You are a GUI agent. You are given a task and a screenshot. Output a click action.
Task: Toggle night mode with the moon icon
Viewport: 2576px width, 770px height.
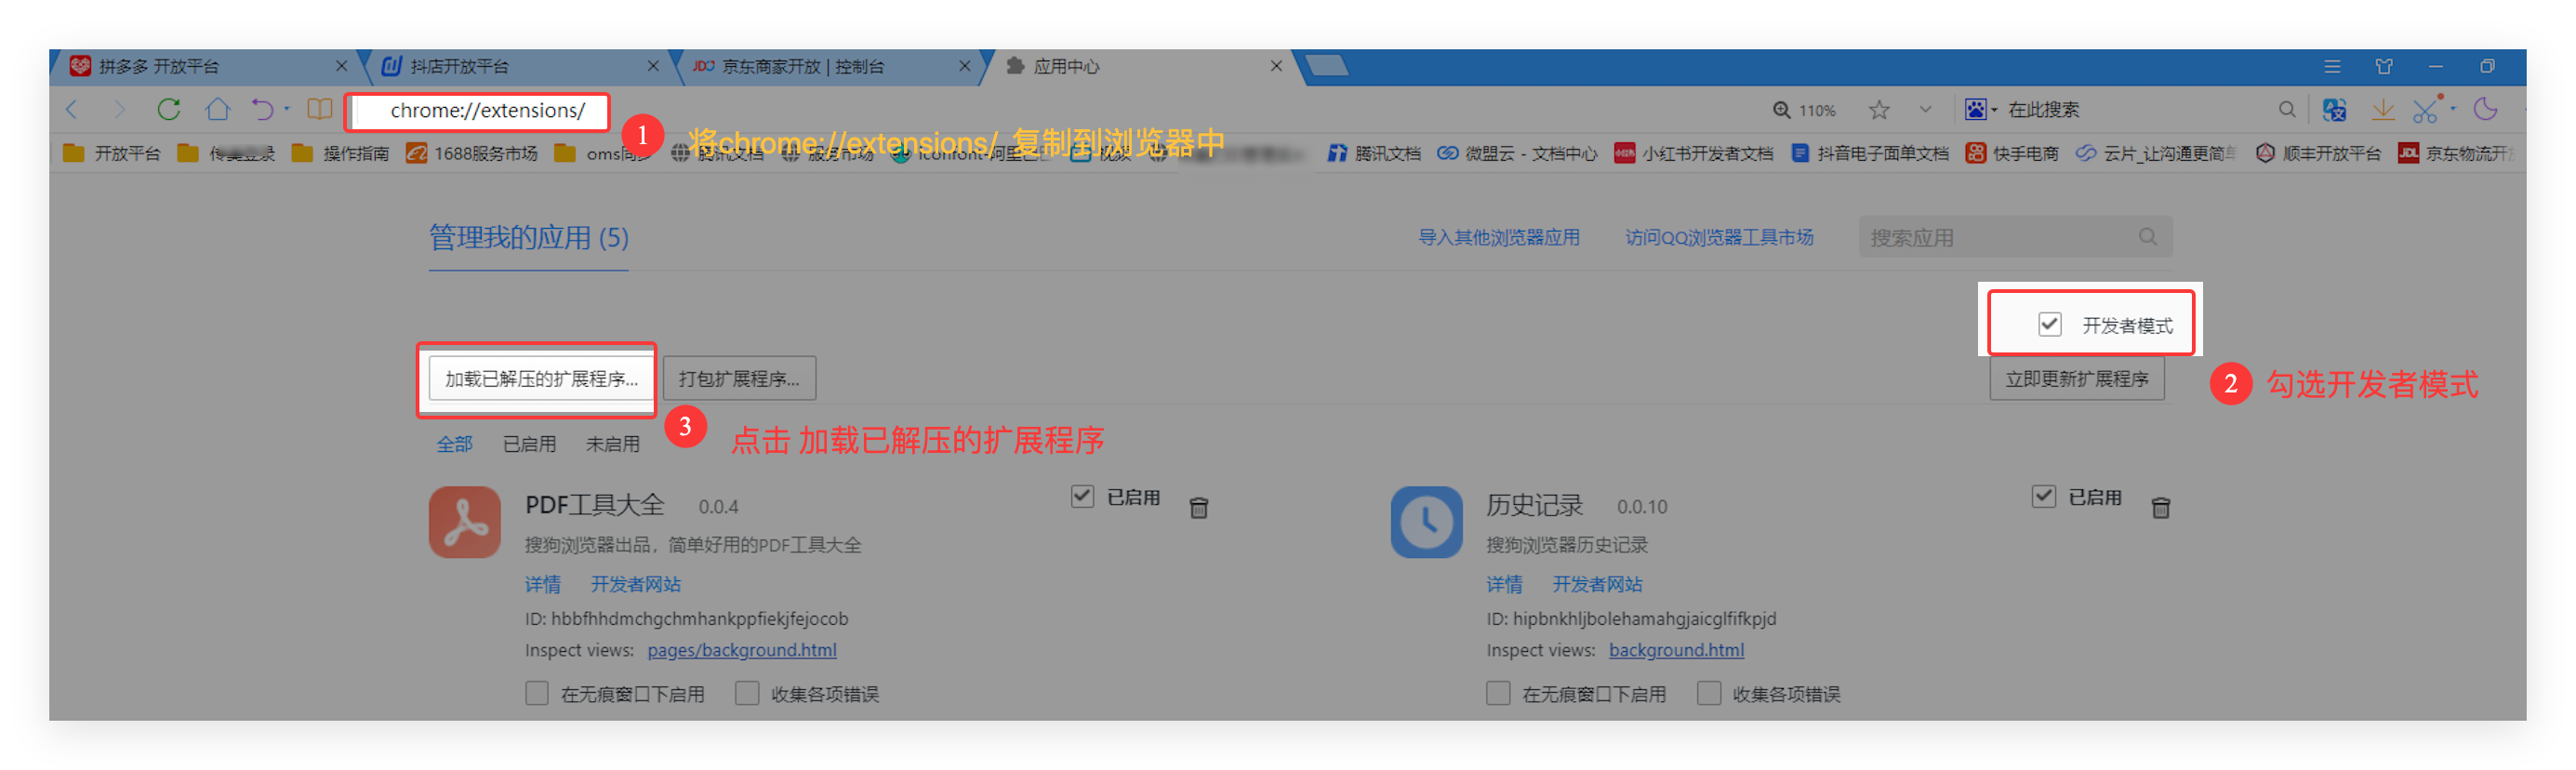pyautogui.click(x=2486, y=109)
